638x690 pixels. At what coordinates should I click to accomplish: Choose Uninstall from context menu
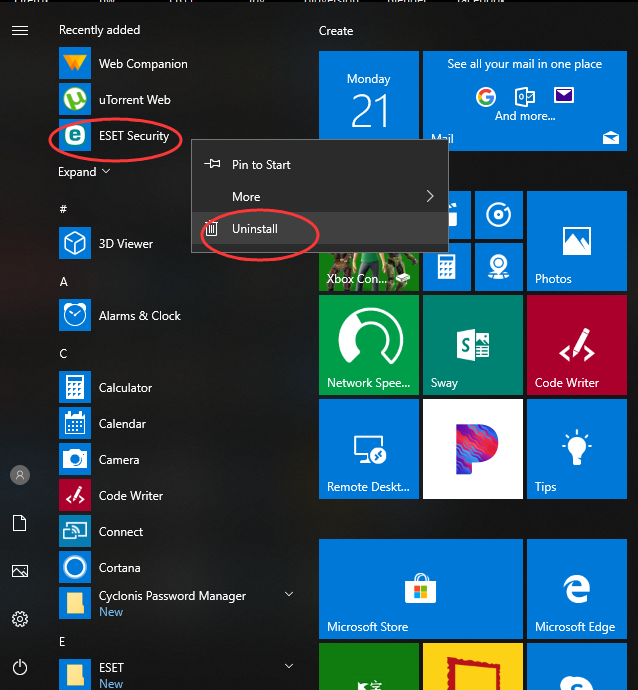tap(320, 228)
